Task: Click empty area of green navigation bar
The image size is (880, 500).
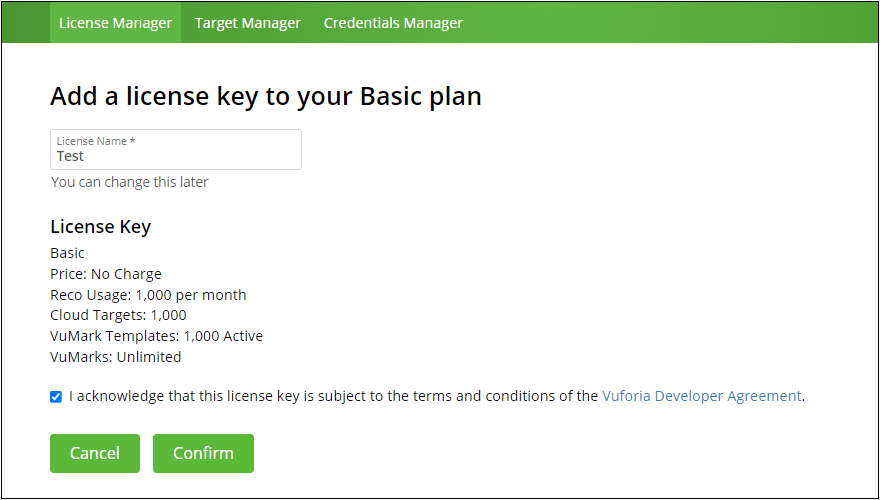Action: [670, 22]
